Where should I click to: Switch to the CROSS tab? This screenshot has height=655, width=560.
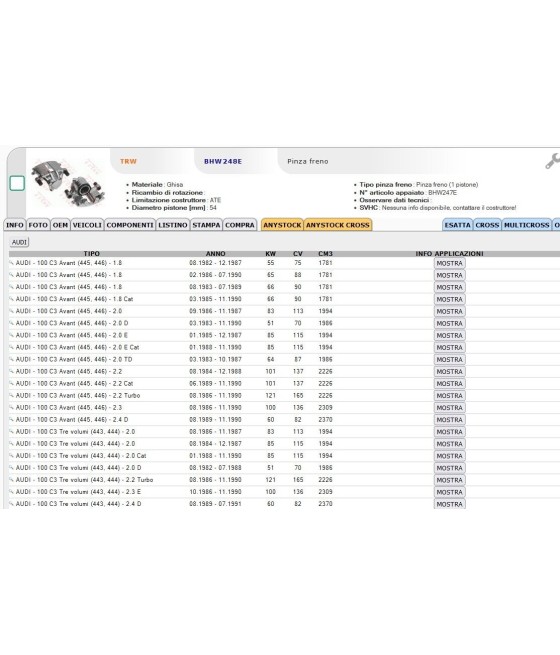tap(487, 225)
